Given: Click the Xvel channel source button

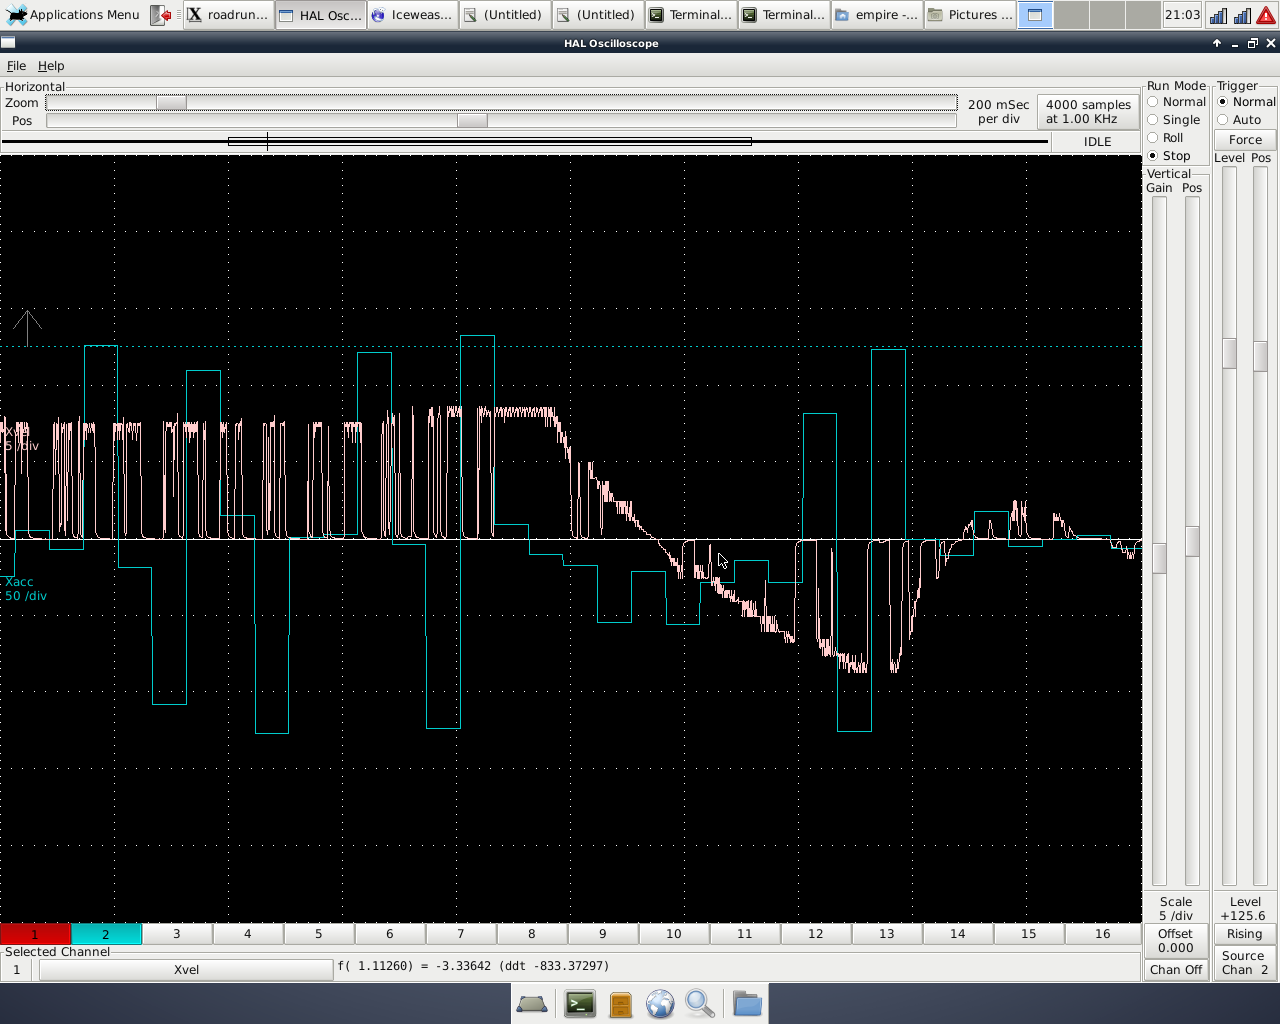Looking at the screenshot, I should click(186, 970).
